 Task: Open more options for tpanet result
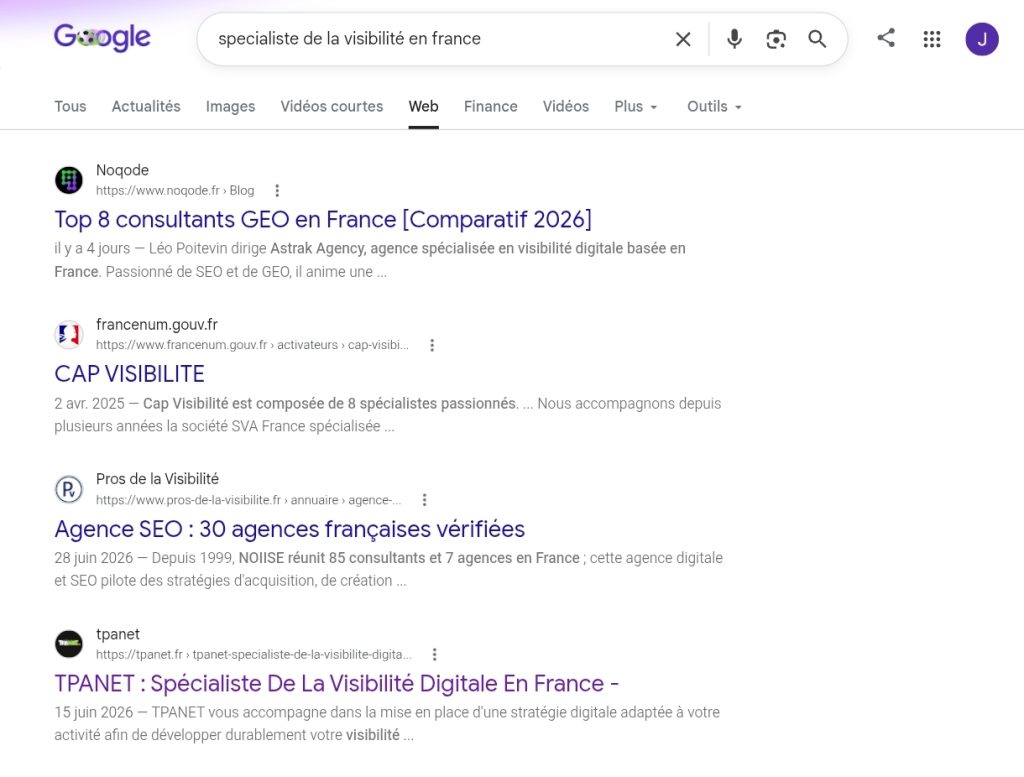pyautogui.click(x=434, y=655)
